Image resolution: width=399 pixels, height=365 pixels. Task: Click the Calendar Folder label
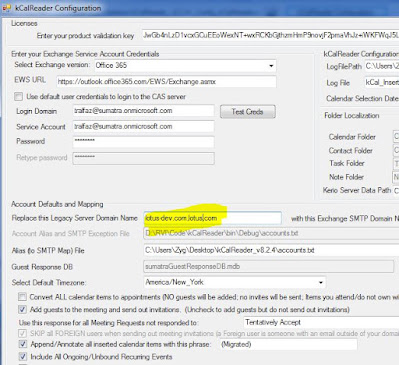coord(352,137)
